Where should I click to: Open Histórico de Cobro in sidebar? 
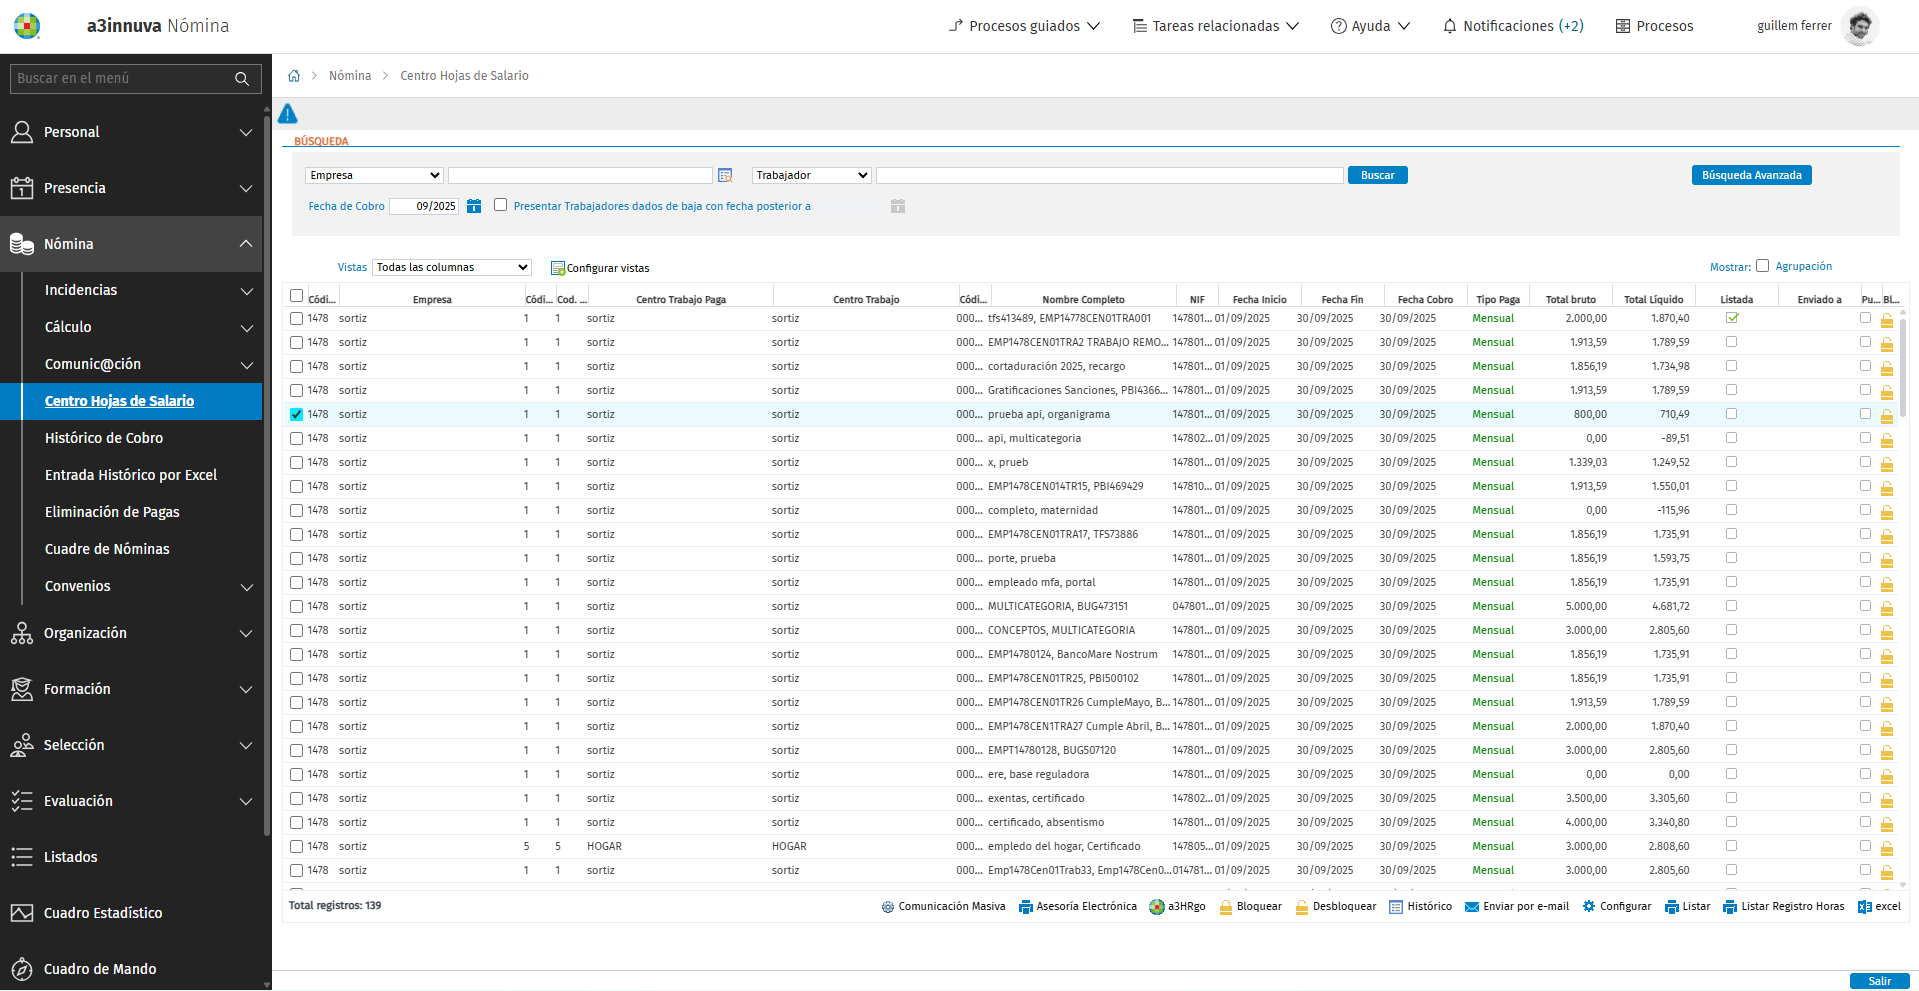[x=104, y=438]
